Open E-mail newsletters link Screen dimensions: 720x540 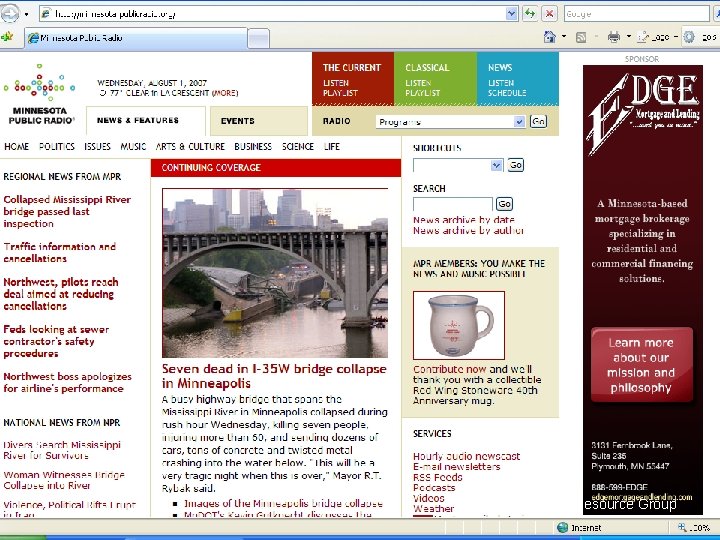point(456,467)
